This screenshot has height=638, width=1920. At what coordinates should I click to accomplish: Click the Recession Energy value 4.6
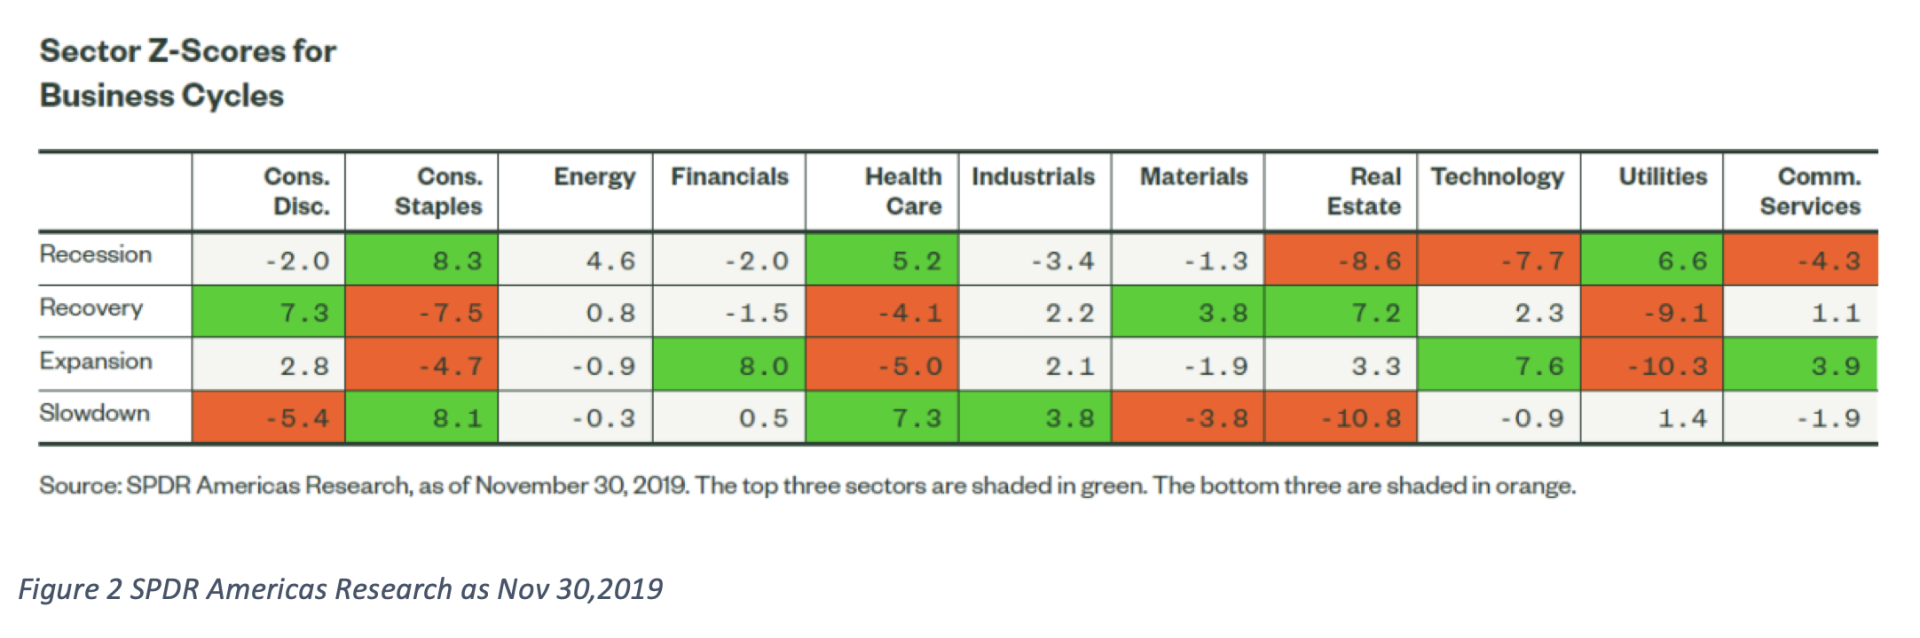pyautogui.click(x=610, y=261)
